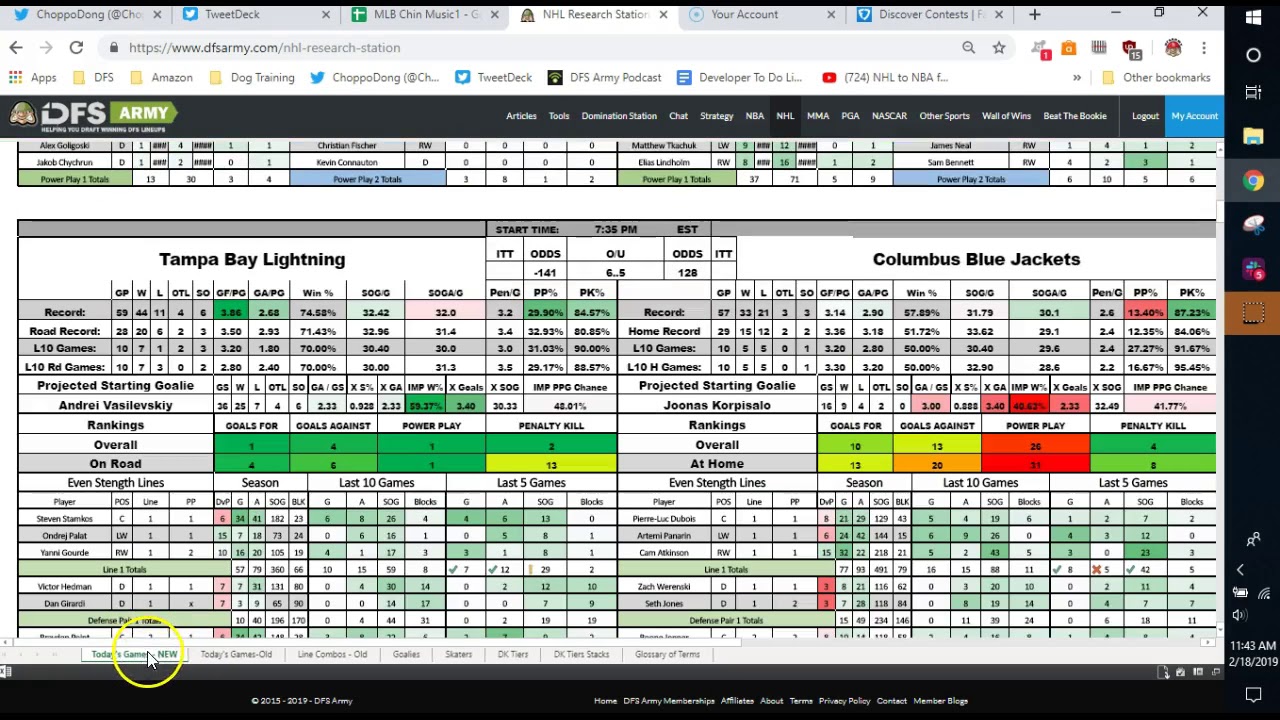Bookmark this page with the star icon

tap(999, 47)
